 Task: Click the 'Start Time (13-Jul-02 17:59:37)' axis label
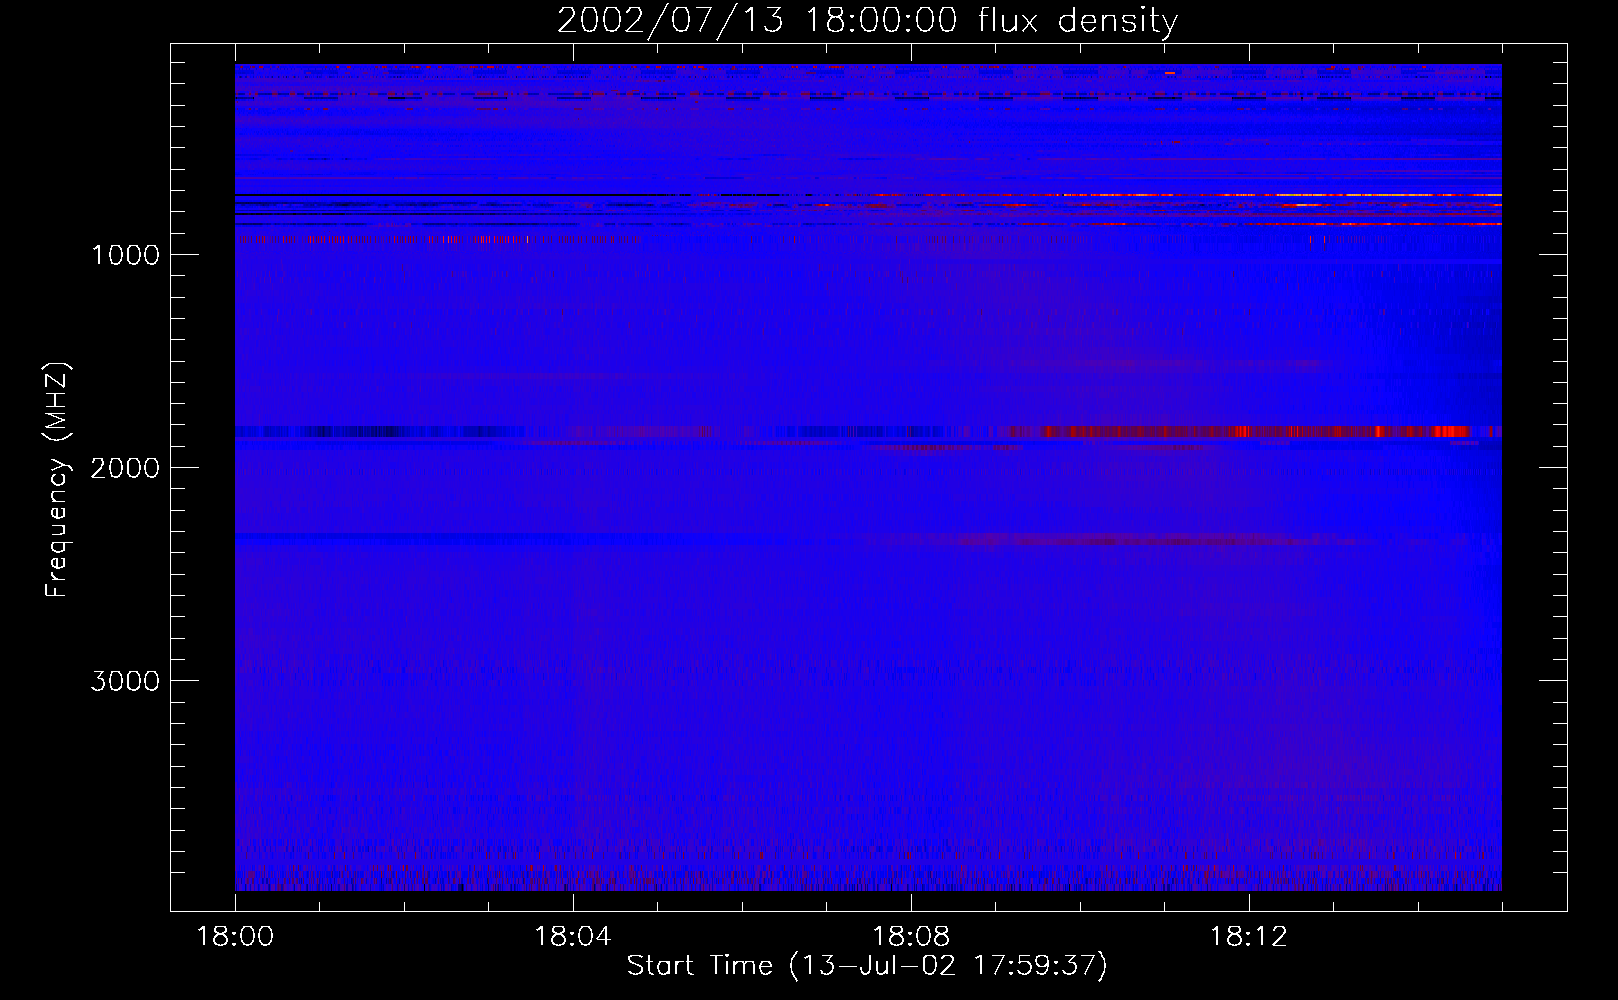[x=867, y=966]
